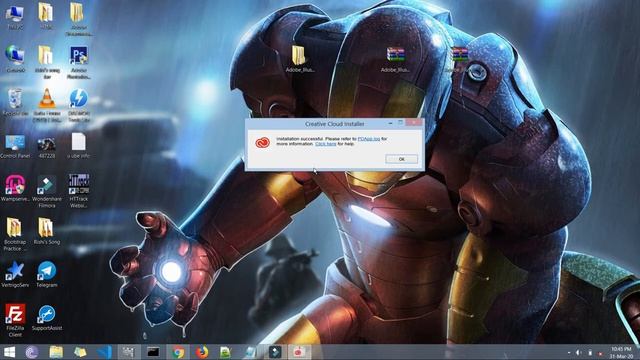This screenshot has height=360, width=640.
Task: Select the SupportAssist shortcut
Action: tap(47, 318)
